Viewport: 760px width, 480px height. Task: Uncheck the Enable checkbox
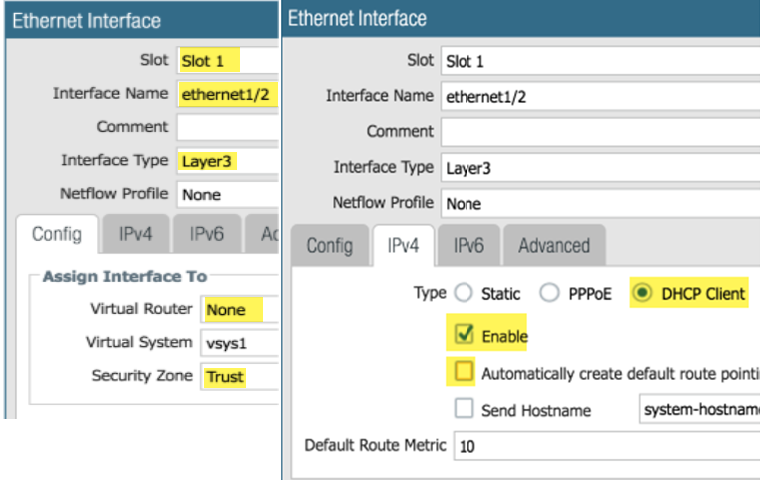pos(464,336)
